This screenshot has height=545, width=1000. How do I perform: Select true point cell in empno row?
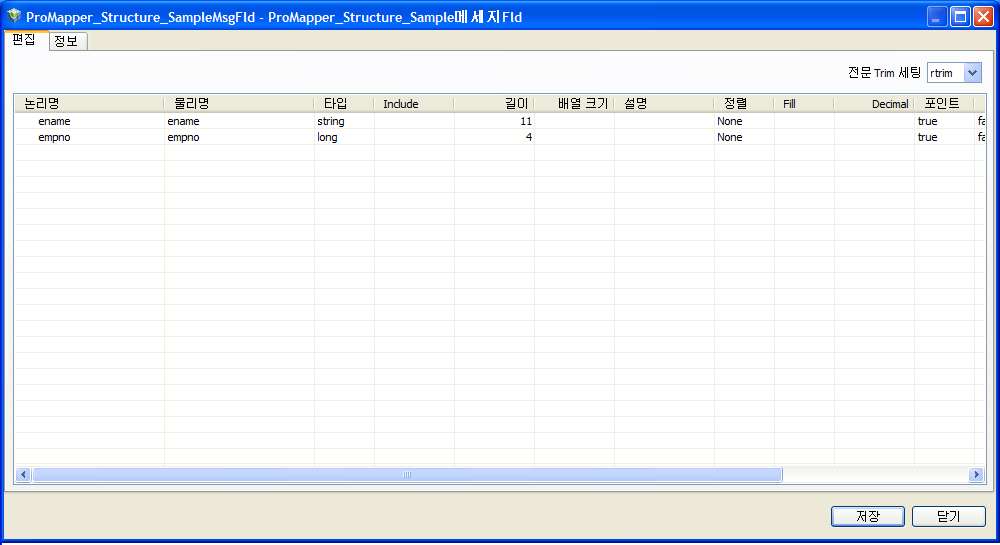click(x=945, y=137)
